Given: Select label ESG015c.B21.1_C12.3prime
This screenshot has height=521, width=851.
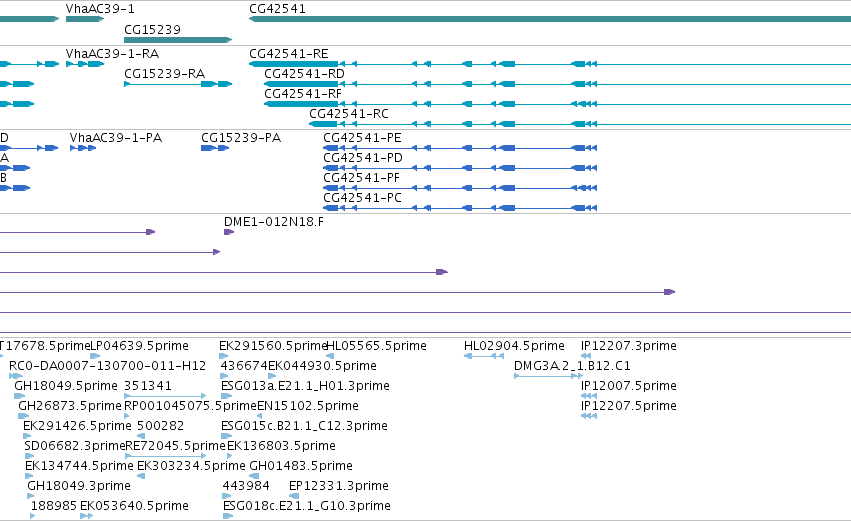Looking at the screenshot, I should tap(304, 427).
